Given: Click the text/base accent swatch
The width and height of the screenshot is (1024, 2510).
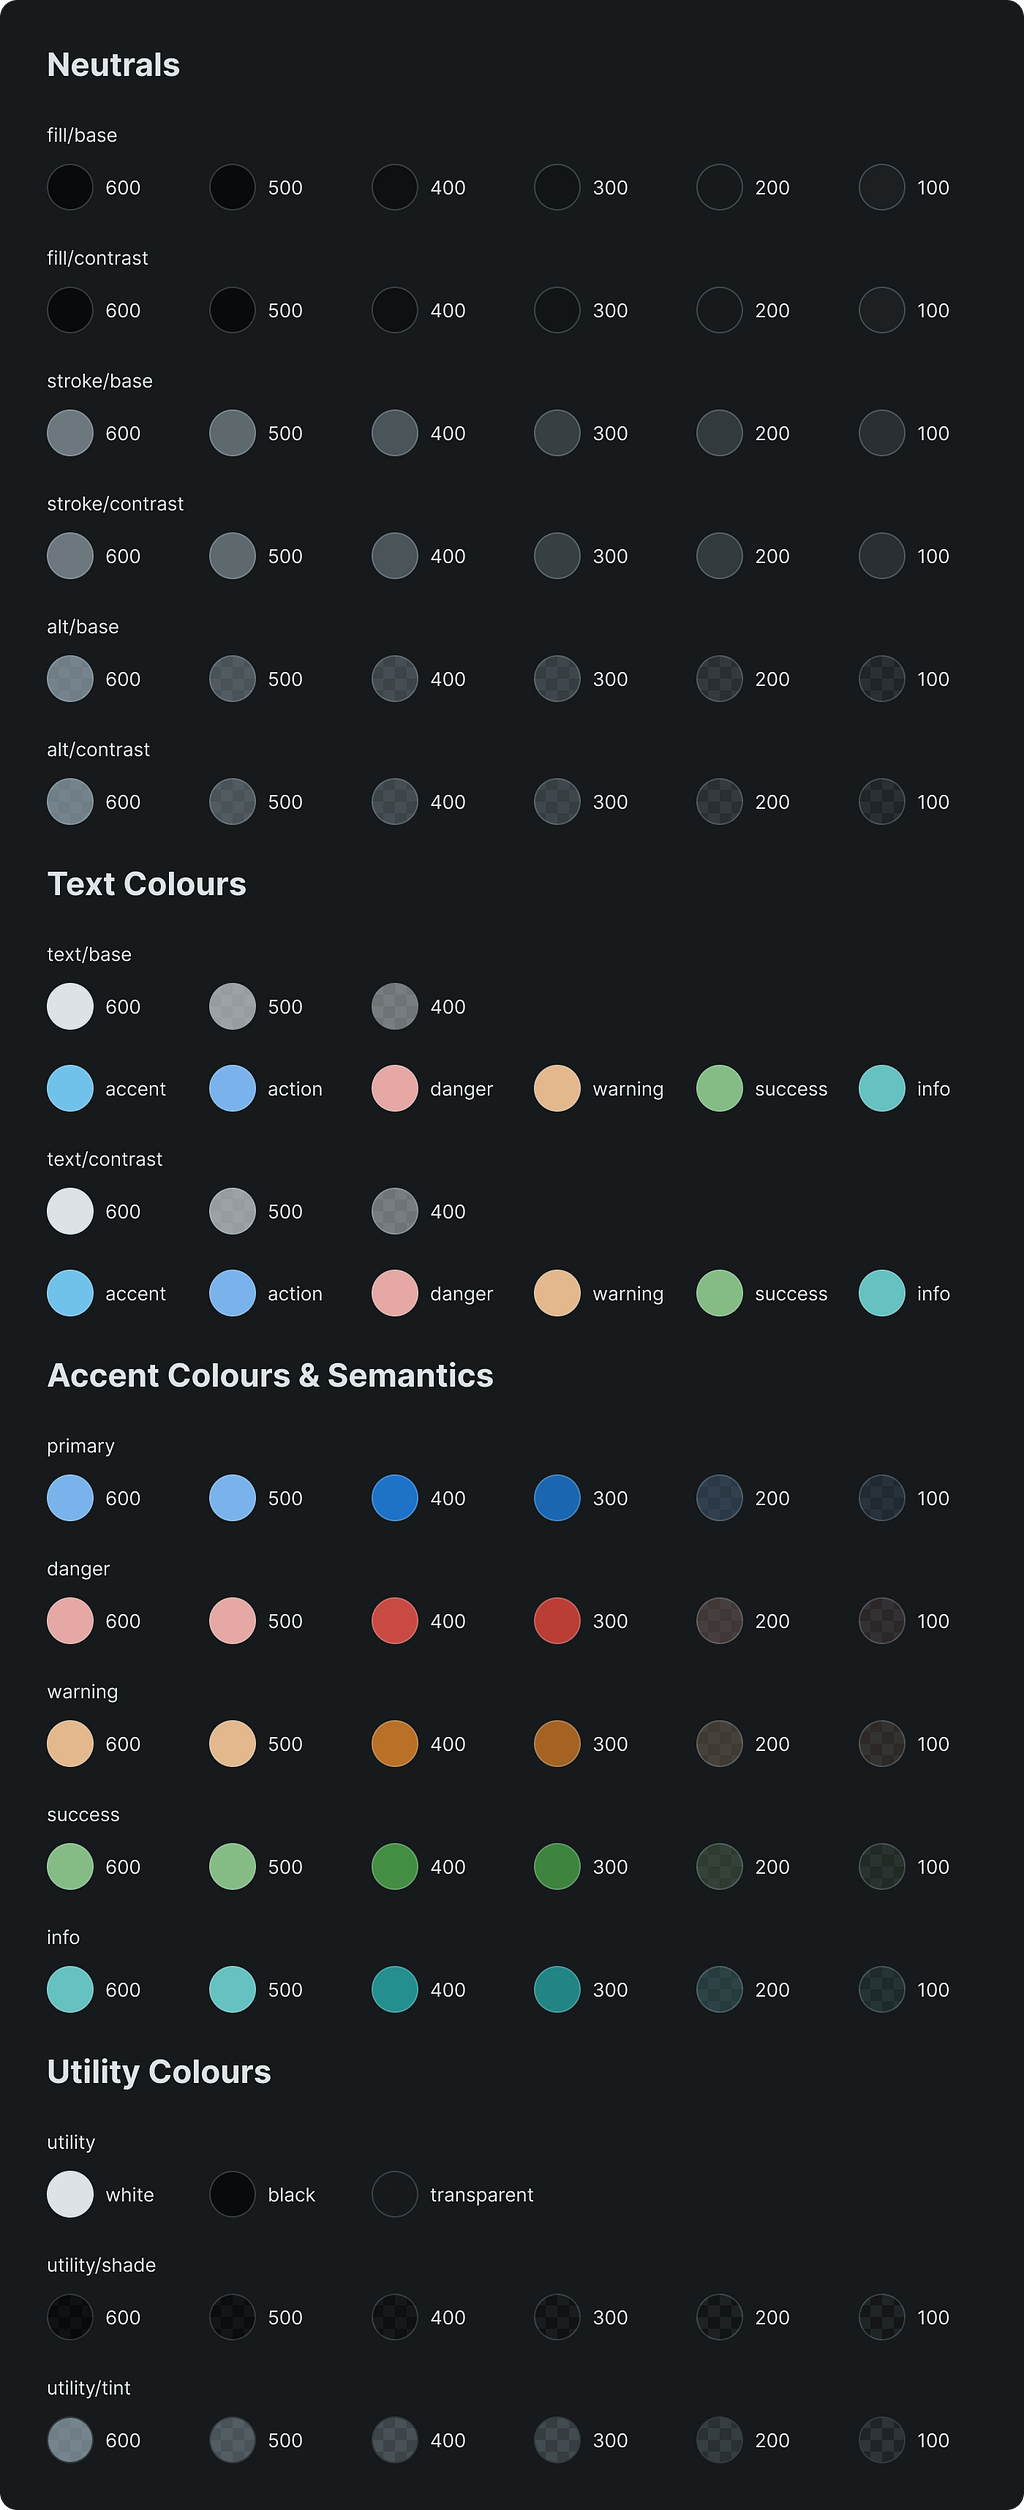Looking at the screenshot, I should coord(70,1089).
